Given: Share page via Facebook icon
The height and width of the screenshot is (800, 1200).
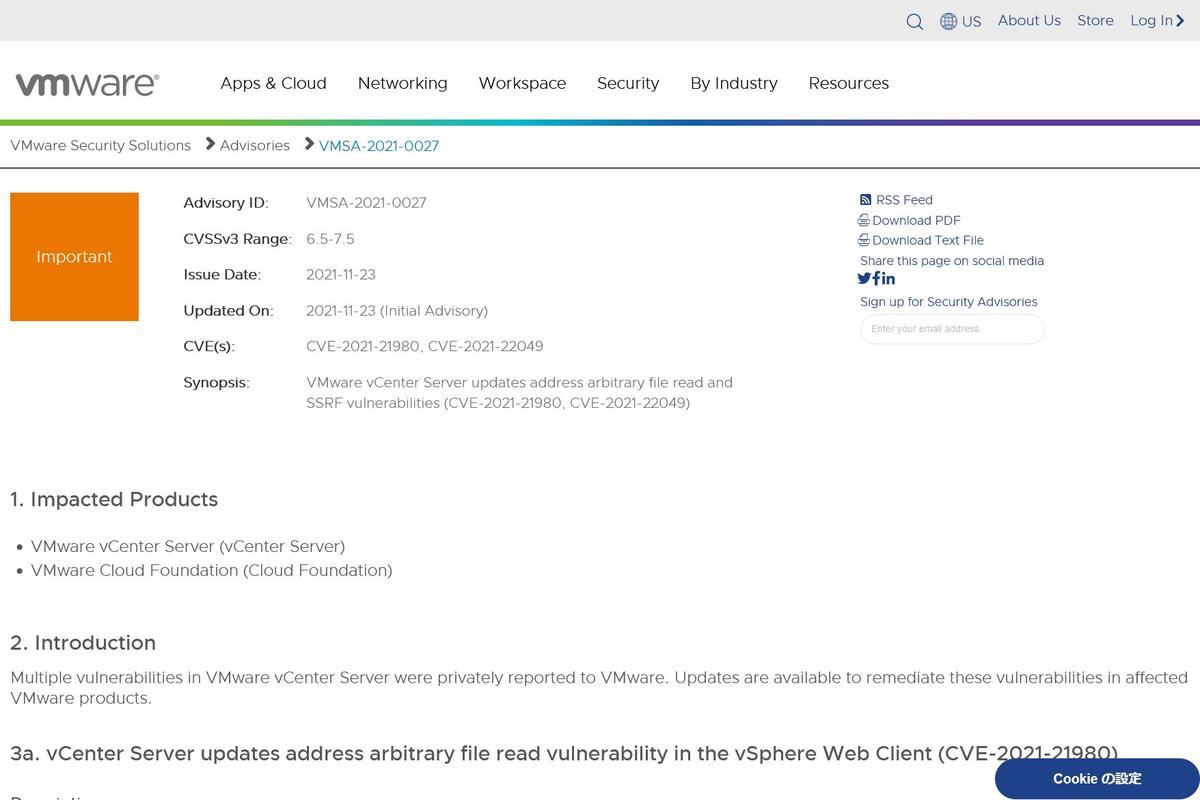Looking at the screenshot, I should click(x=877, y=279).
